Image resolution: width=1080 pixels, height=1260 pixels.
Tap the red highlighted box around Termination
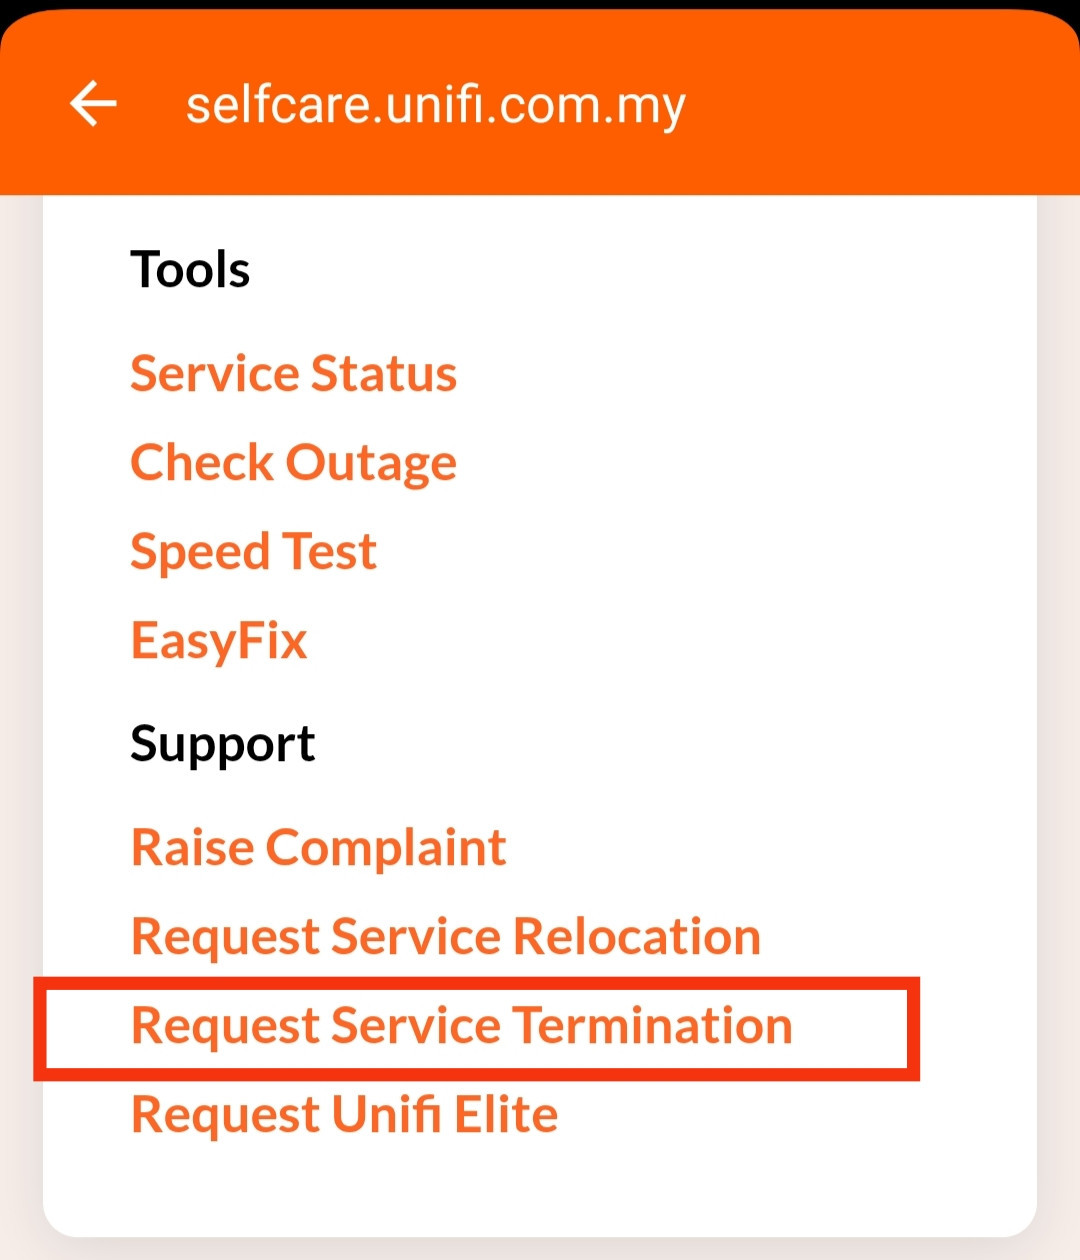(476, 1029)
